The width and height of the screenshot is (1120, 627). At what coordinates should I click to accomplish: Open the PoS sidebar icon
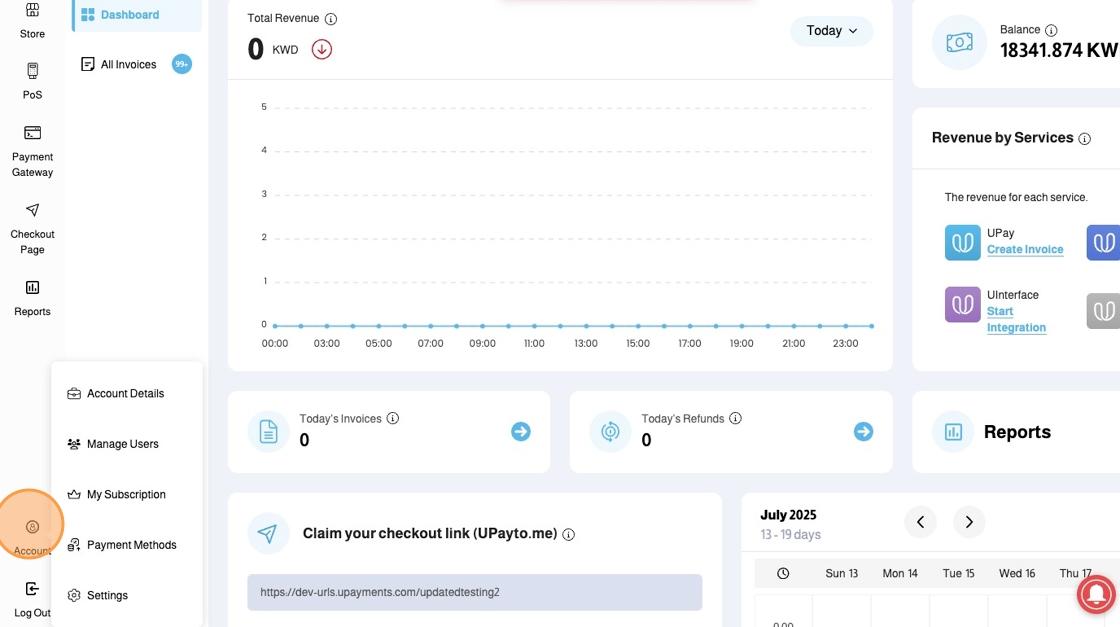(32, 71)
